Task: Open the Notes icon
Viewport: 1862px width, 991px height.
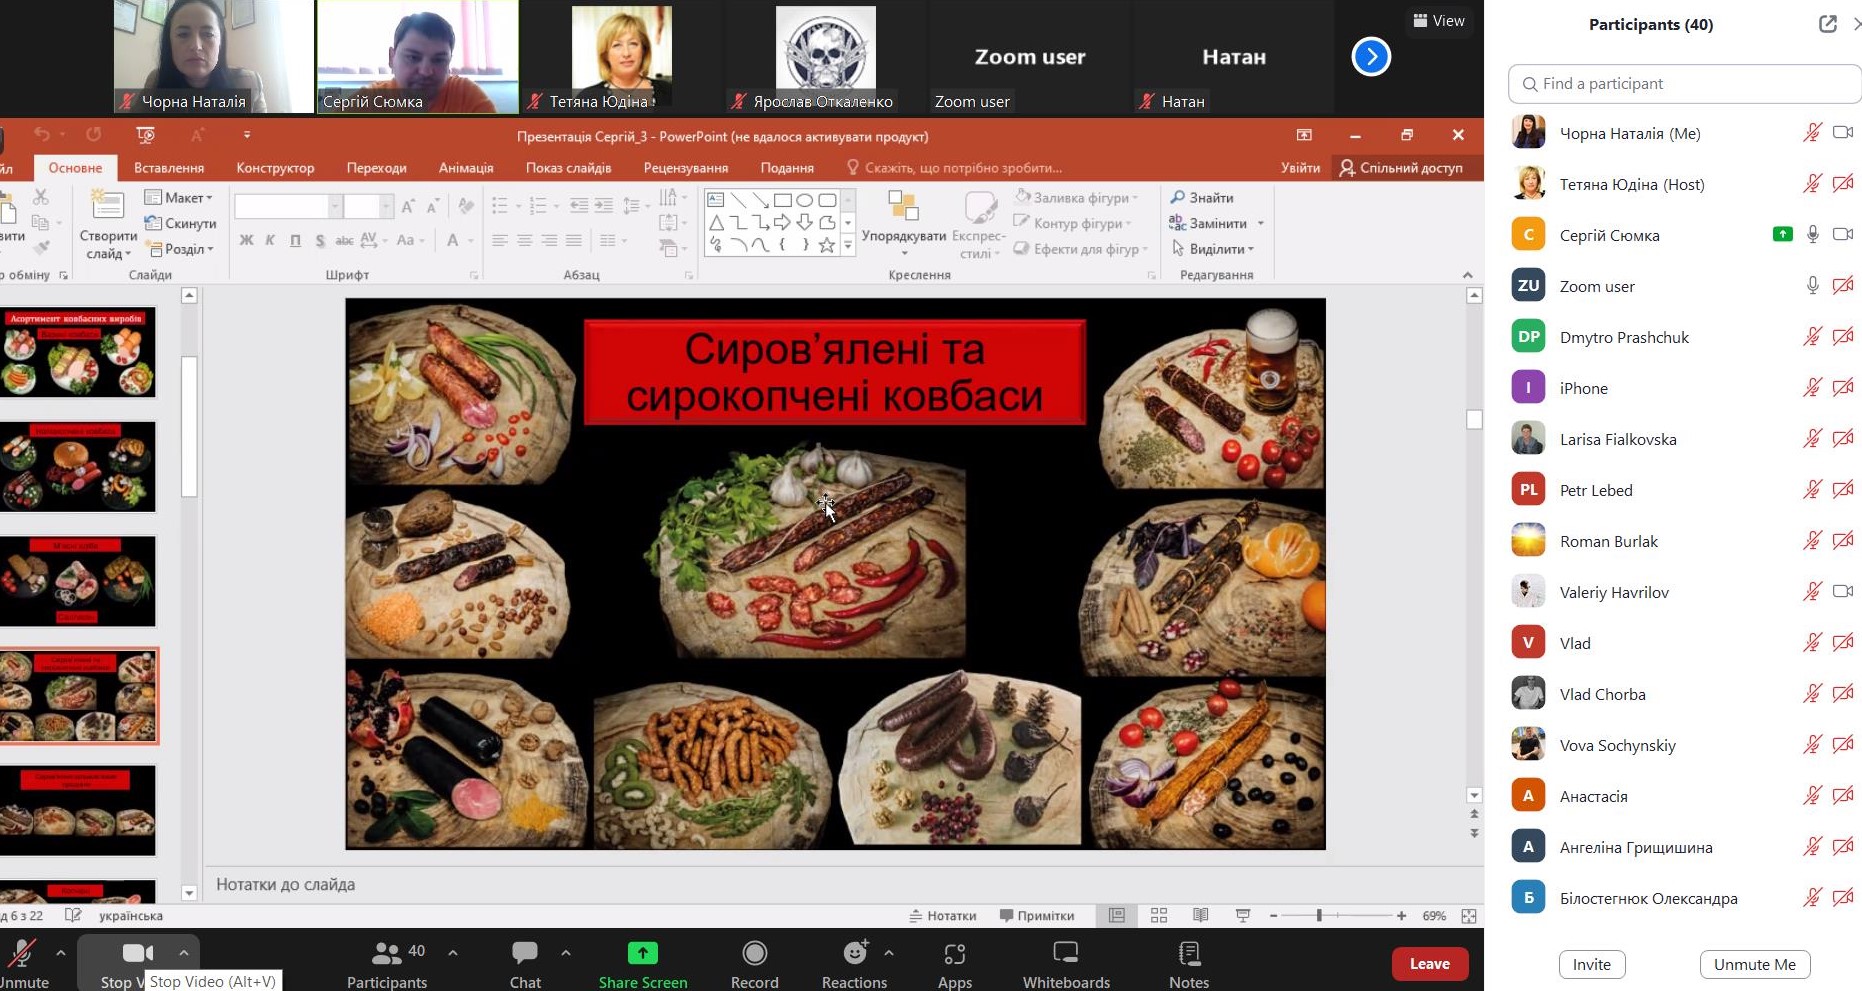Action: point(1188,954)
